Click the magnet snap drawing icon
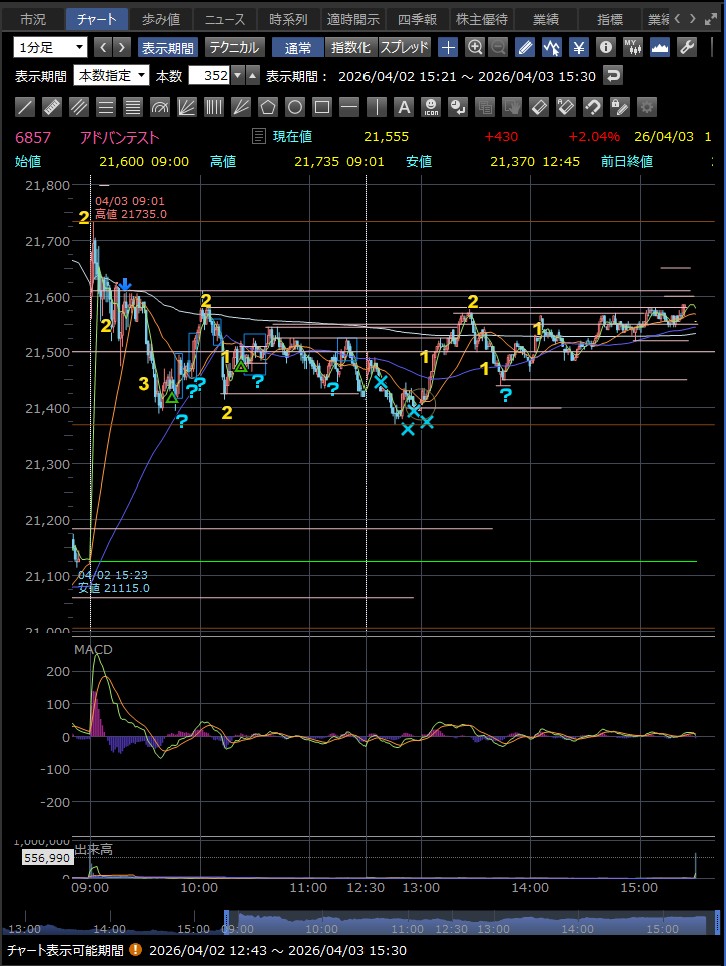The height and width of the screenshot is (966, 726). click(x=592, y=107)
